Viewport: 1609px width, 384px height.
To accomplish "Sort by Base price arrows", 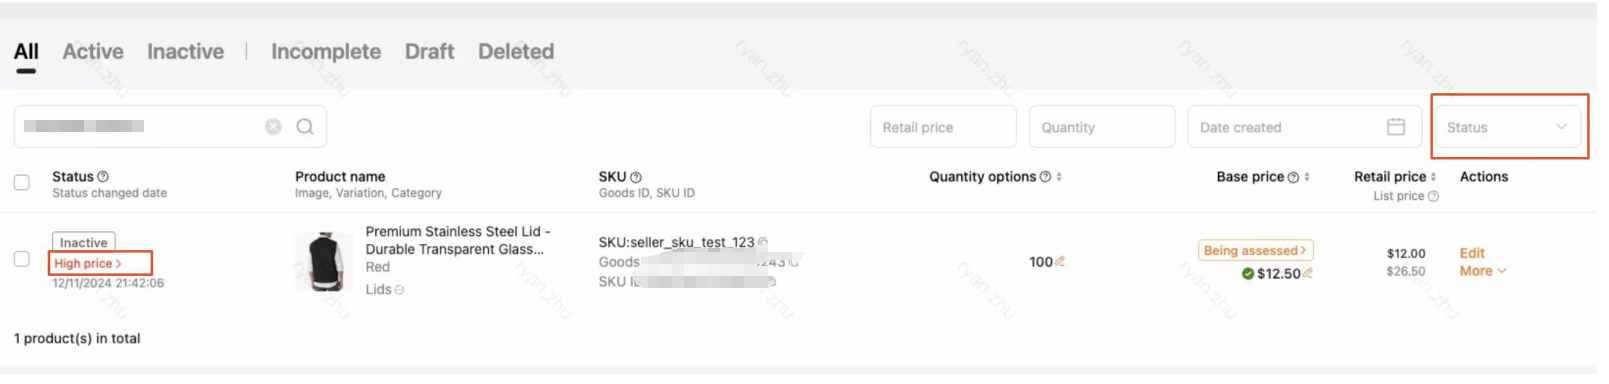I will (x=1307, y=177).
